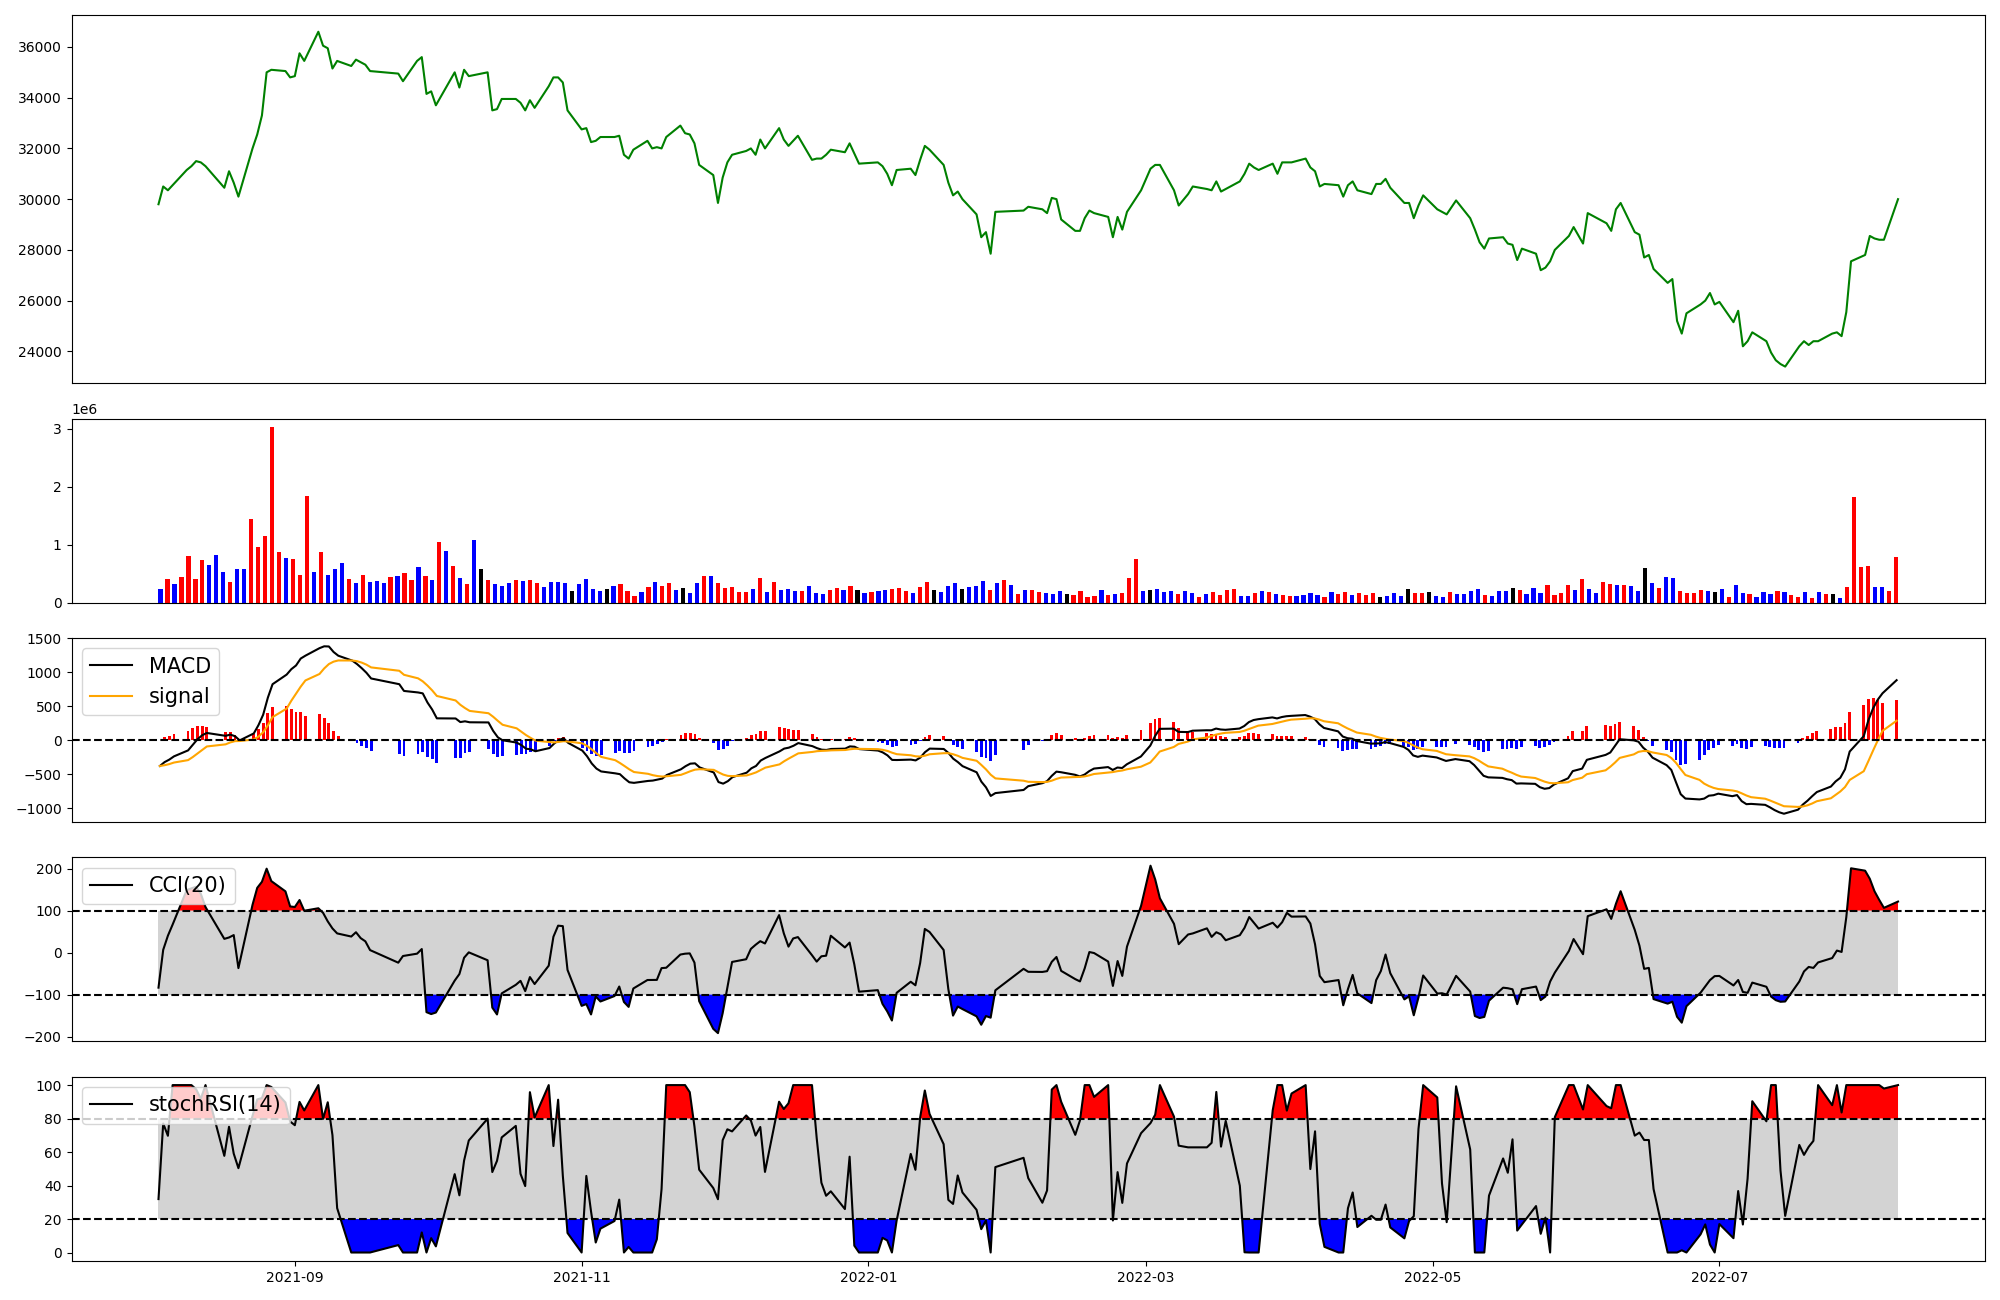Viewport: 2000px width, 1300px height.
Task: Click the 2021-09 date tick label
Action: pos(295,1277)
